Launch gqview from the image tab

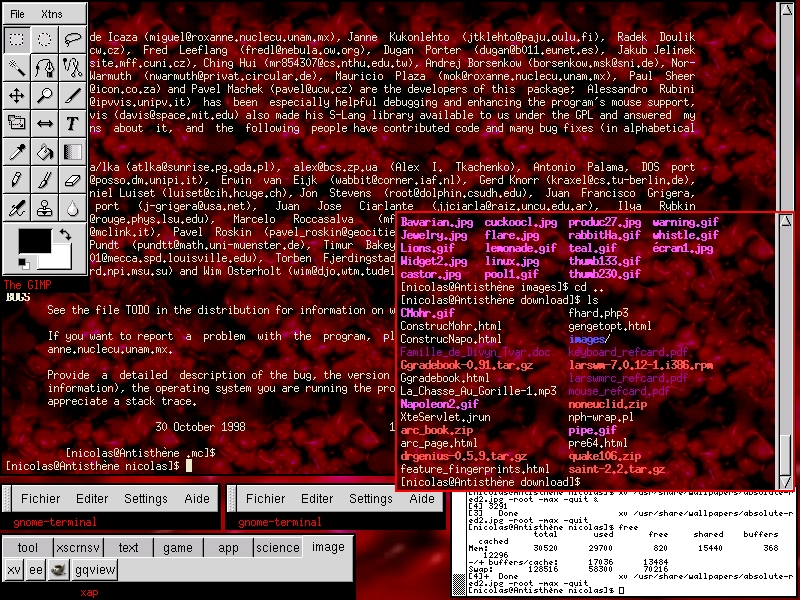96,570
